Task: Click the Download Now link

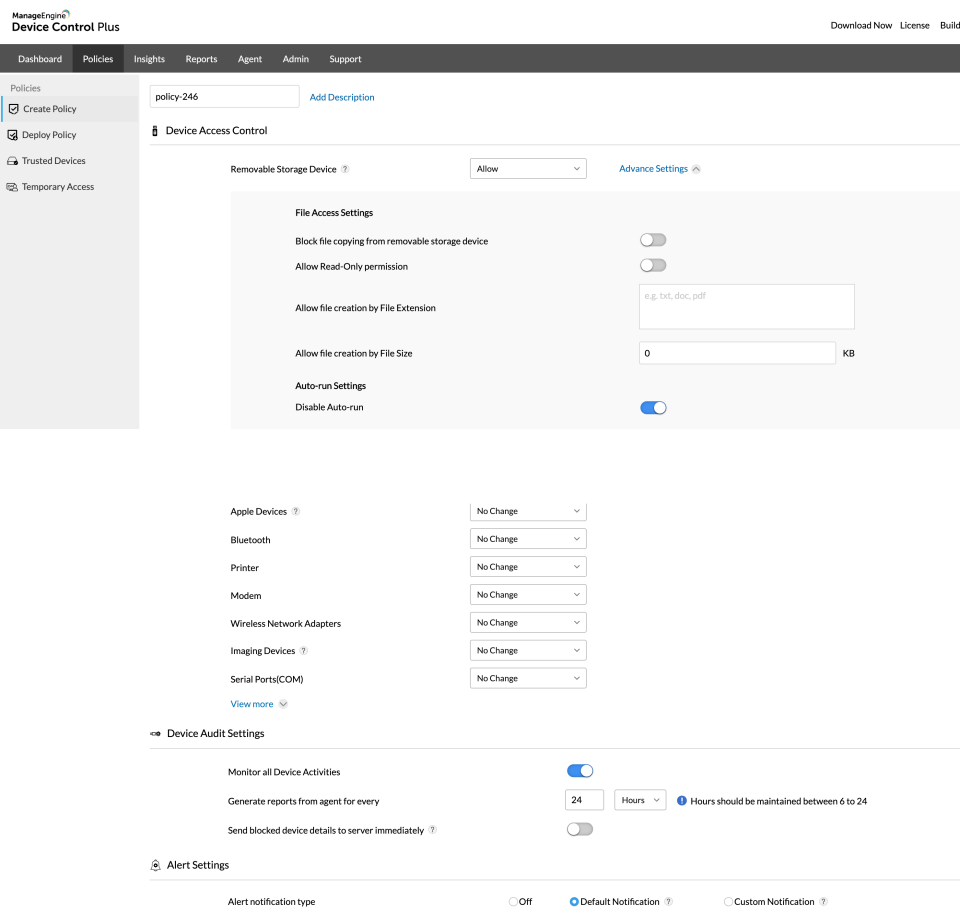Action: [x=861, y=25]
